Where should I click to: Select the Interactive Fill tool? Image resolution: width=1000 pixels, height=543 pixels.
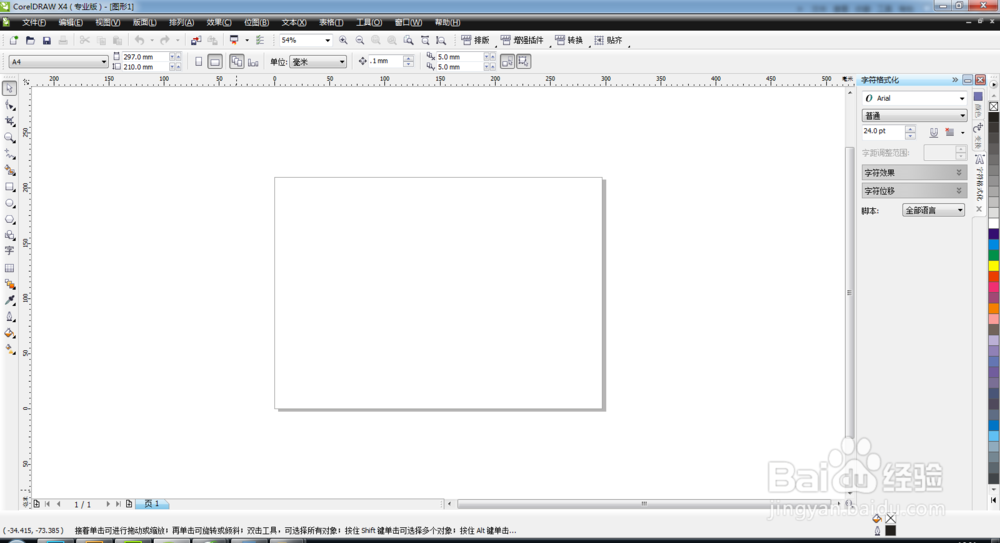pos(10,349)
